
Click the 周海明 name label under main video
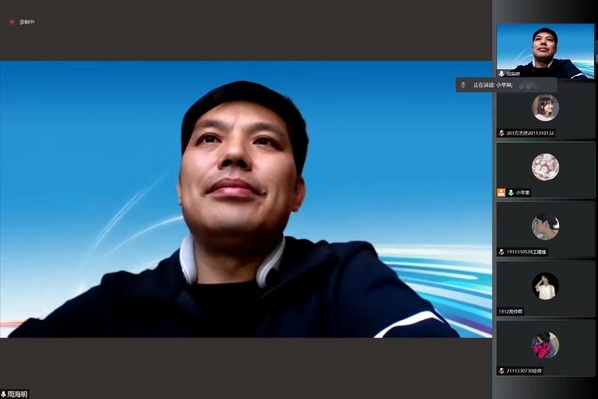tap(18, 394)
